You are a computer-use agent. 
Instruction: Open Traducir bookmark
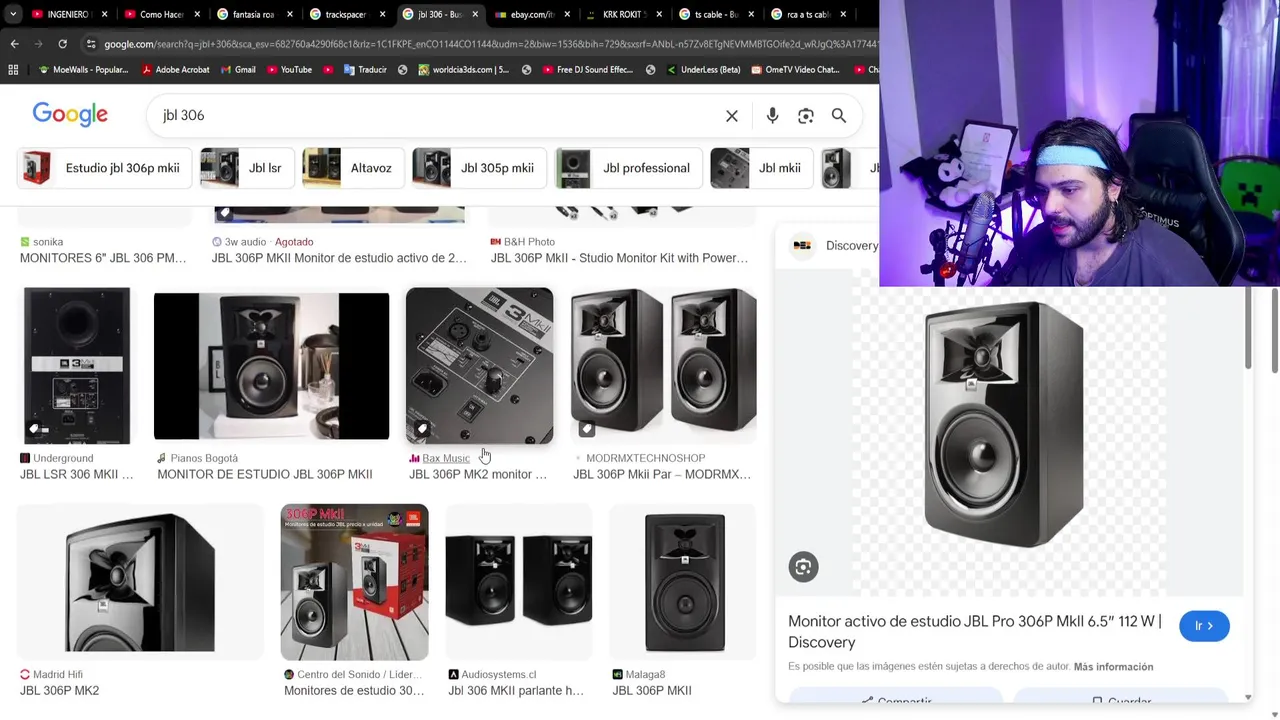[365, 70]
